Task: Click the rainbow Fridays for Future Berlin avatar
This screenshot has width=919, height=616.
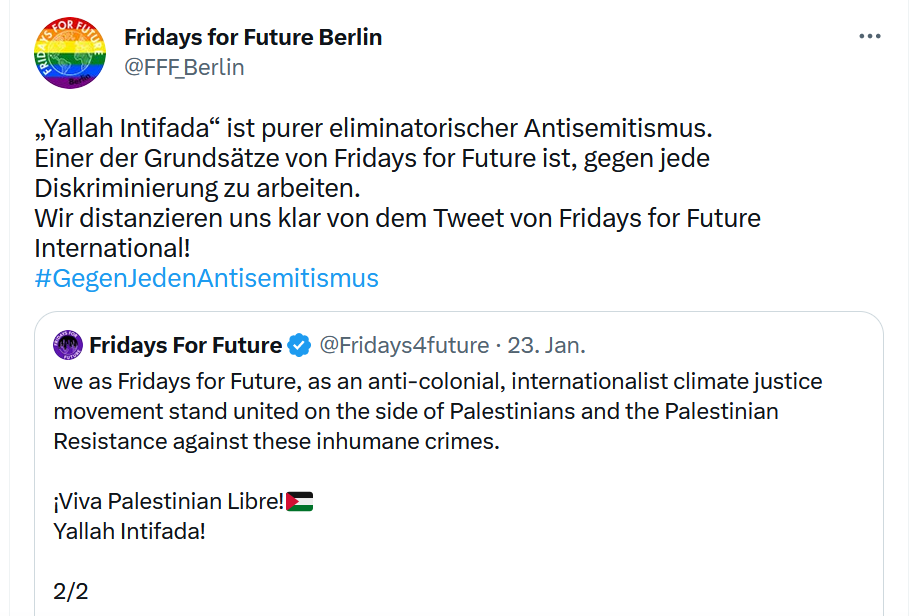Action: pyautogui.click(x=69, y=53)
